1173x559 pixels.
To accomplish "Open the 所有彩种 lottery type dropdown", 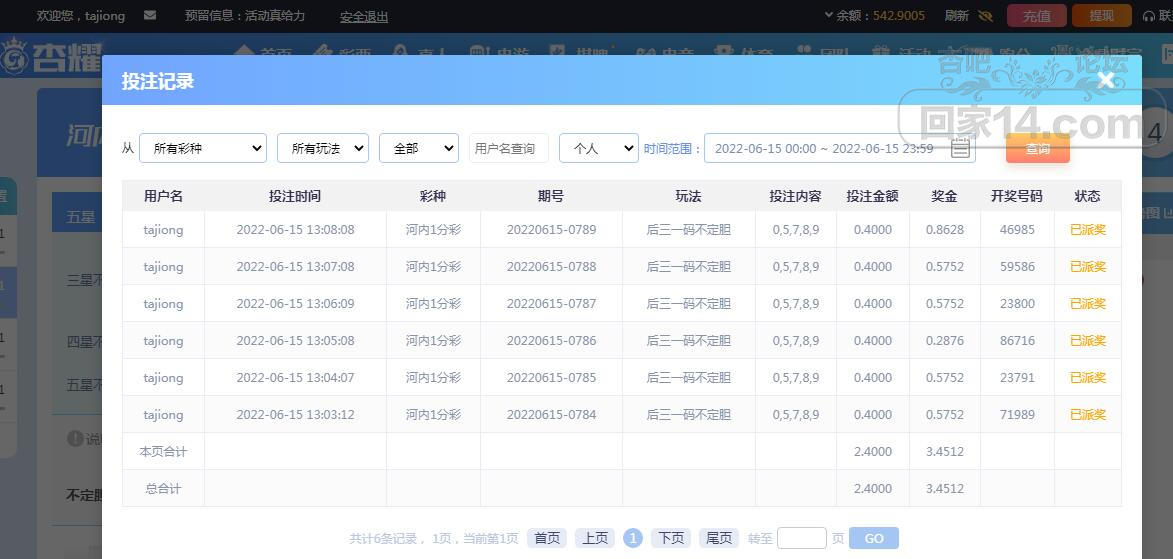I will click(x=203, y=148).
